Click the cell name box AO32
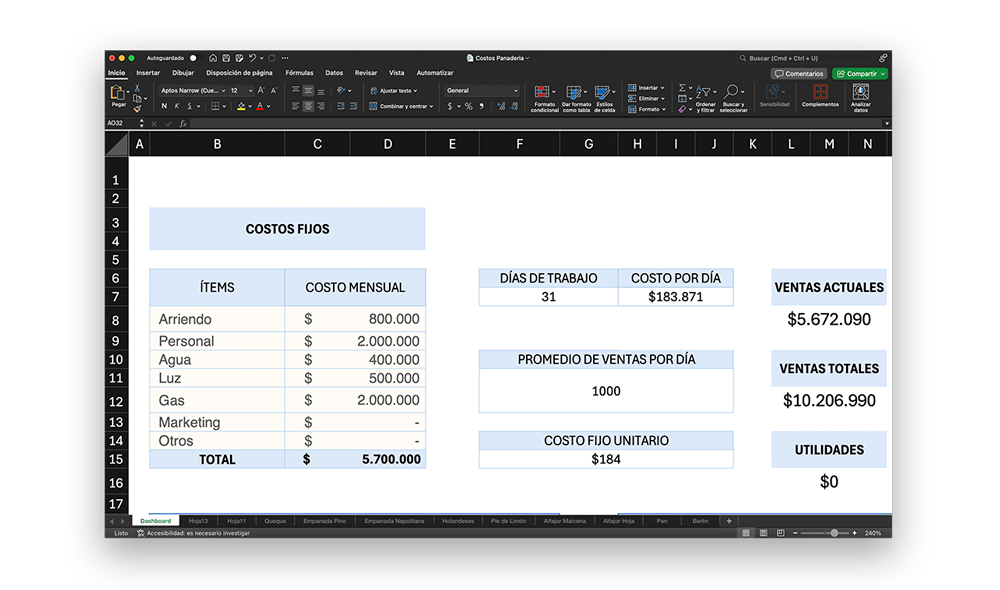This screenshot has height=590, width=1000. point(121,123)
